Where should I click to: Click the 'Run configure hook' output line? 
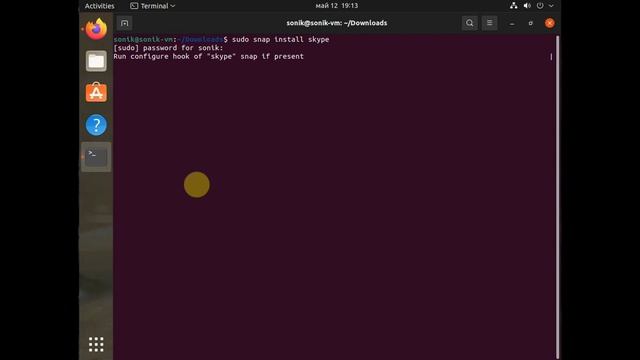point(209,56)
